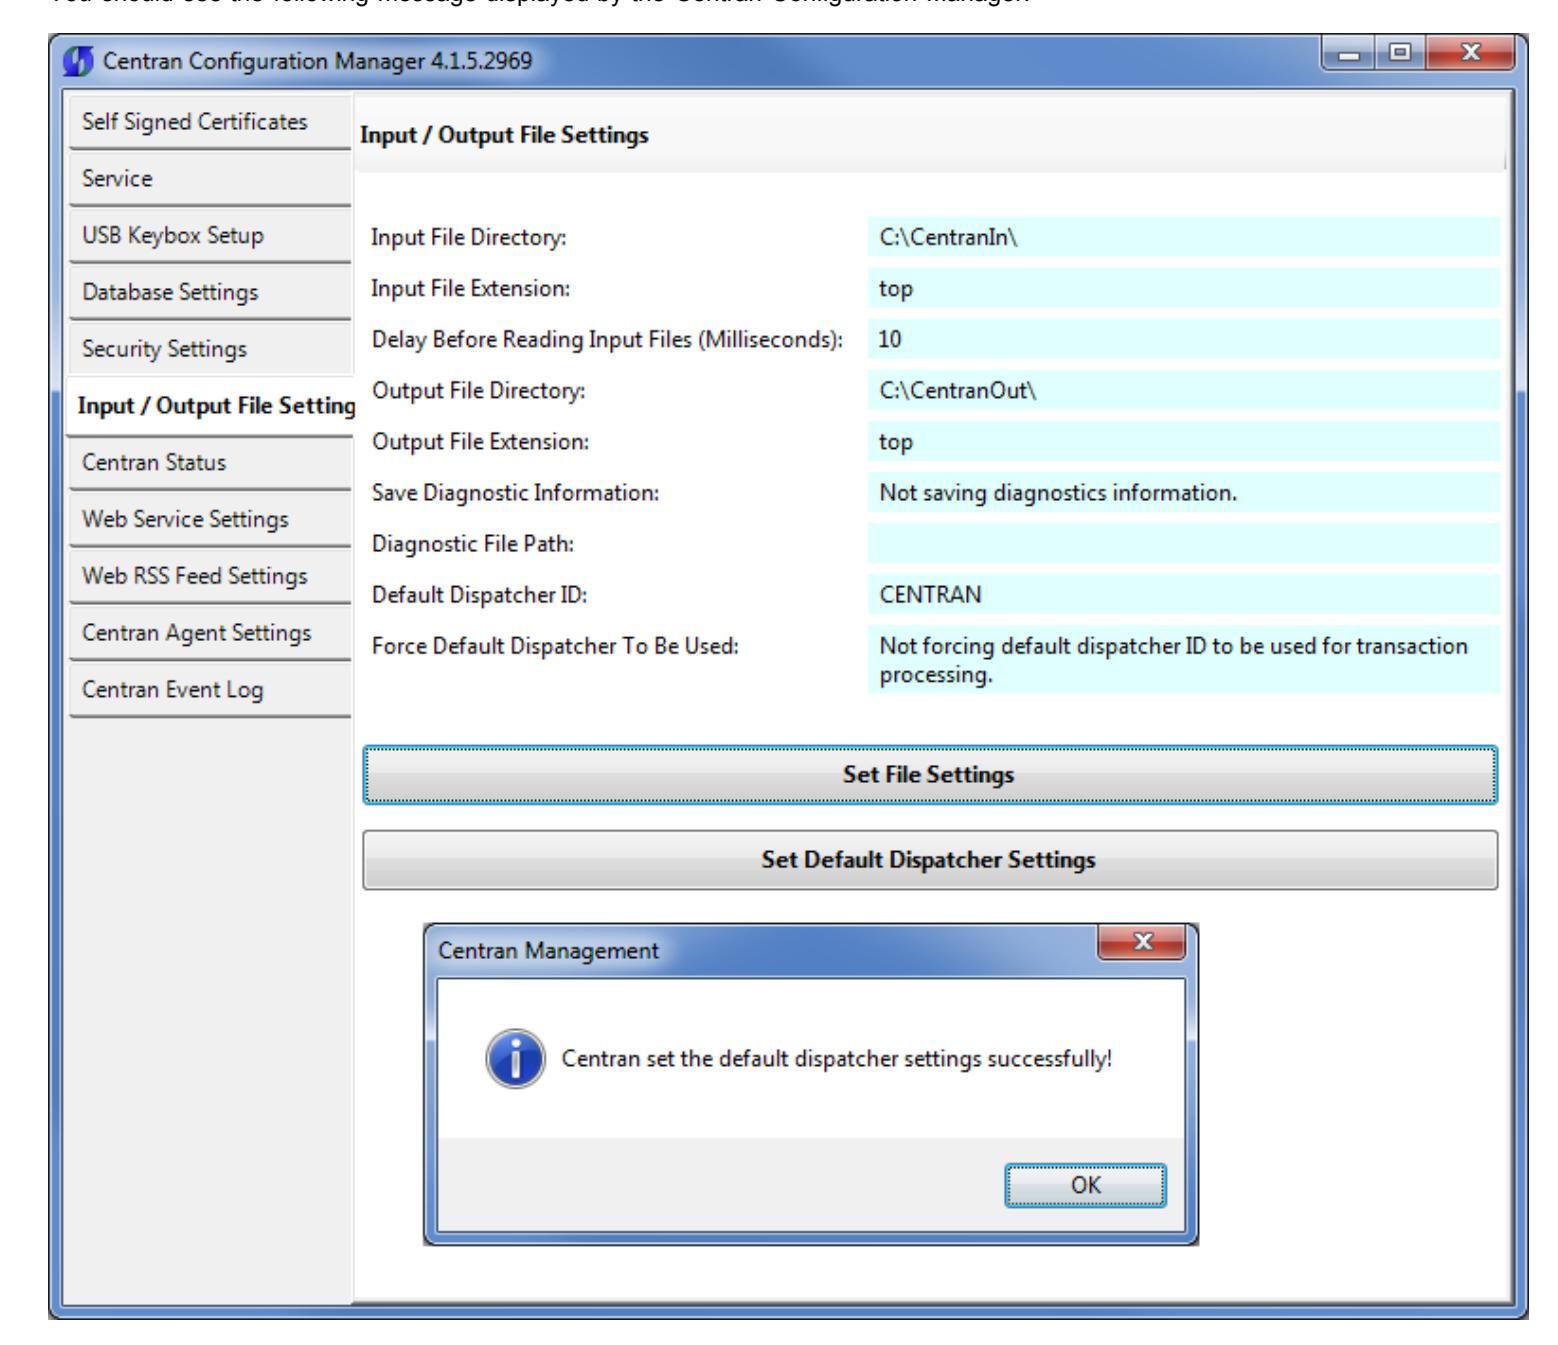
Task: Click Set Default Dispatcher Settings button
Action: [930, 860]
